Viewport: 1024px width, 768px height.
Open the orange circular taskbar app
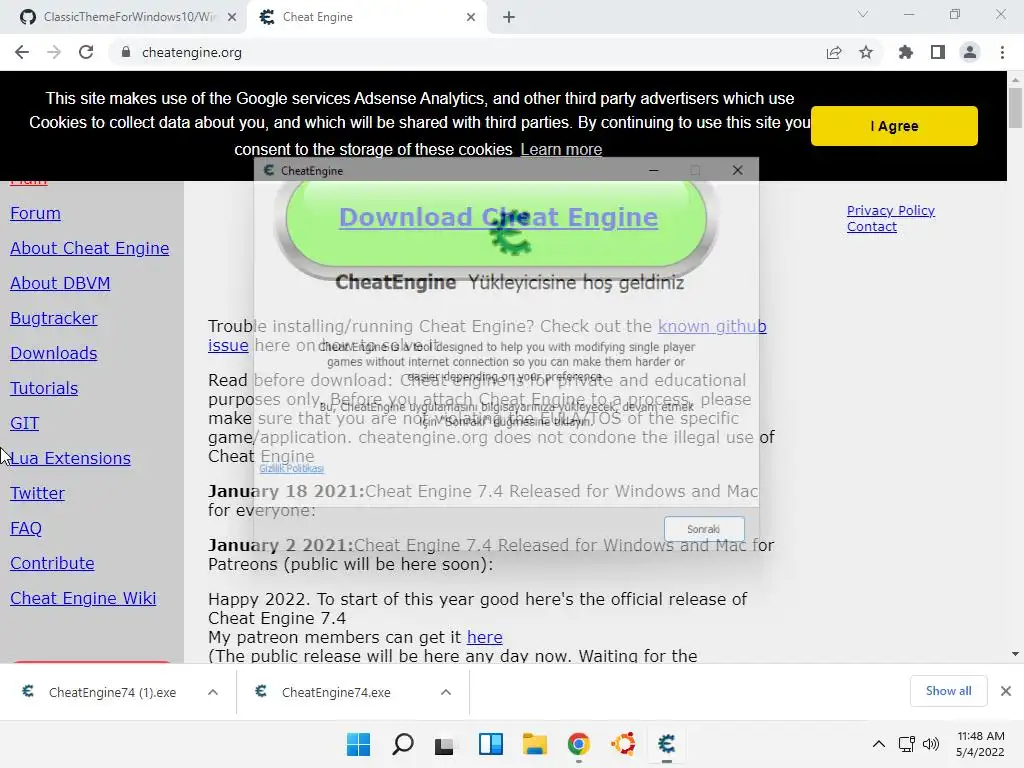[x=623, y=744]
